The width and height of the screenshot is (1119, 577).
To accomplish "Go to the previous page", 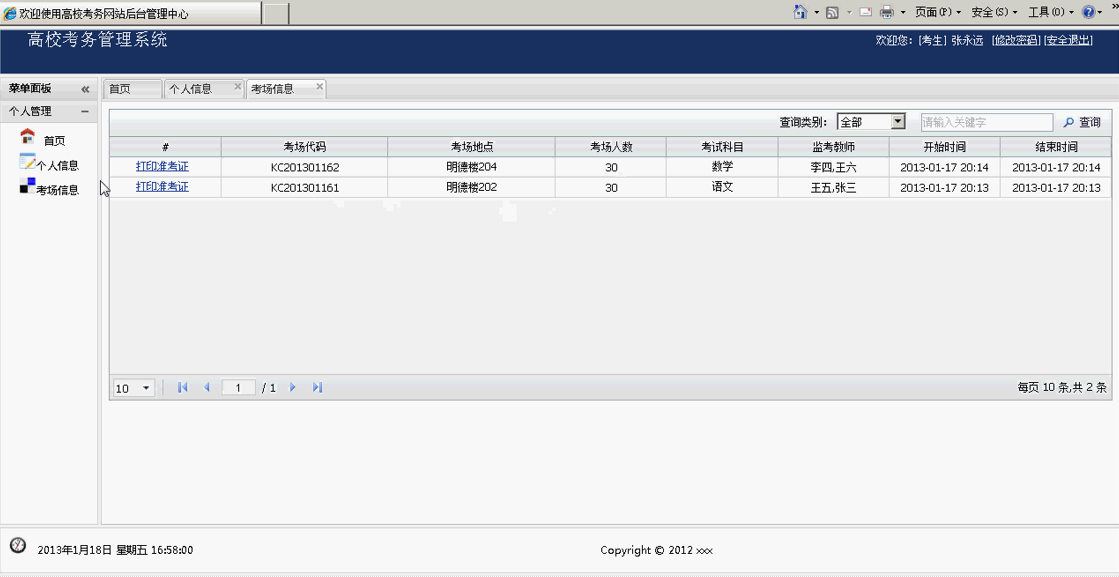I will tap(207, 387).
